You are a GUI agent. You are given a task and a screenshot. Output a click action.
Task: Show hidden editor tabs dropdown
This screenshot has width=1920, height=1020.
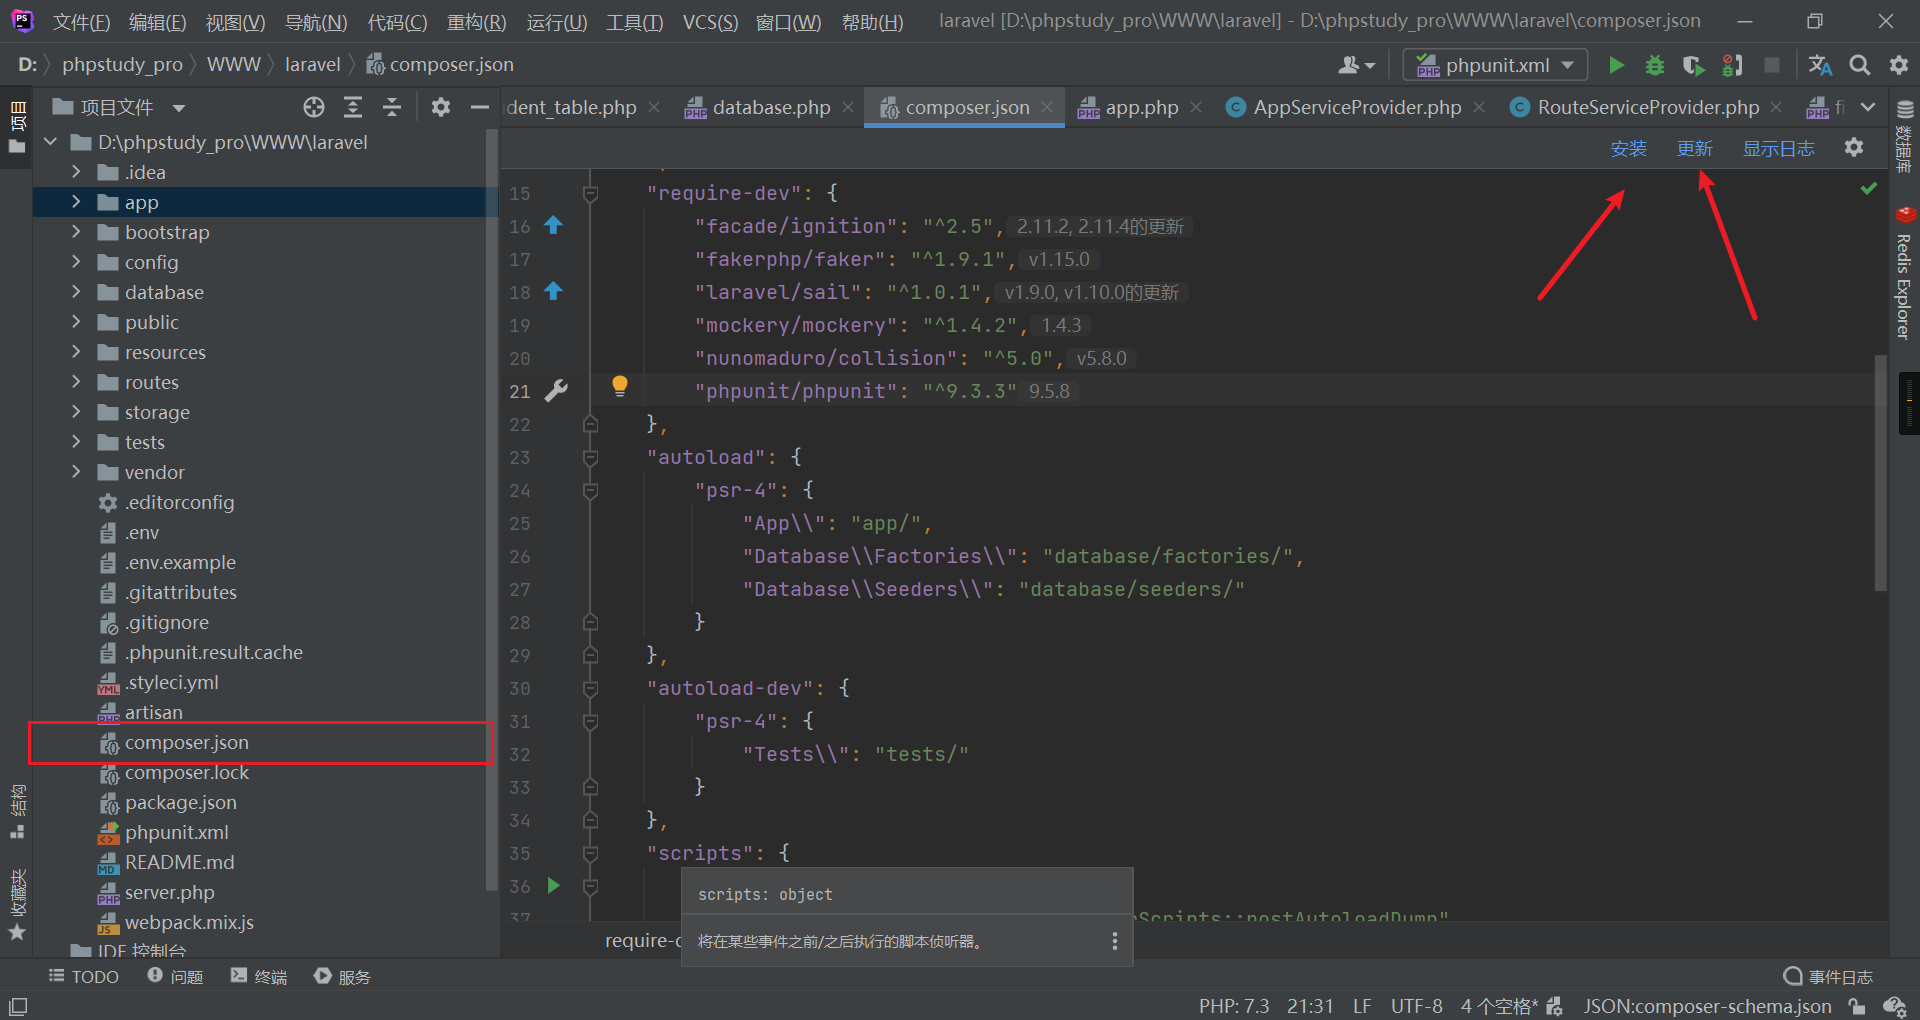point(1868,107)
